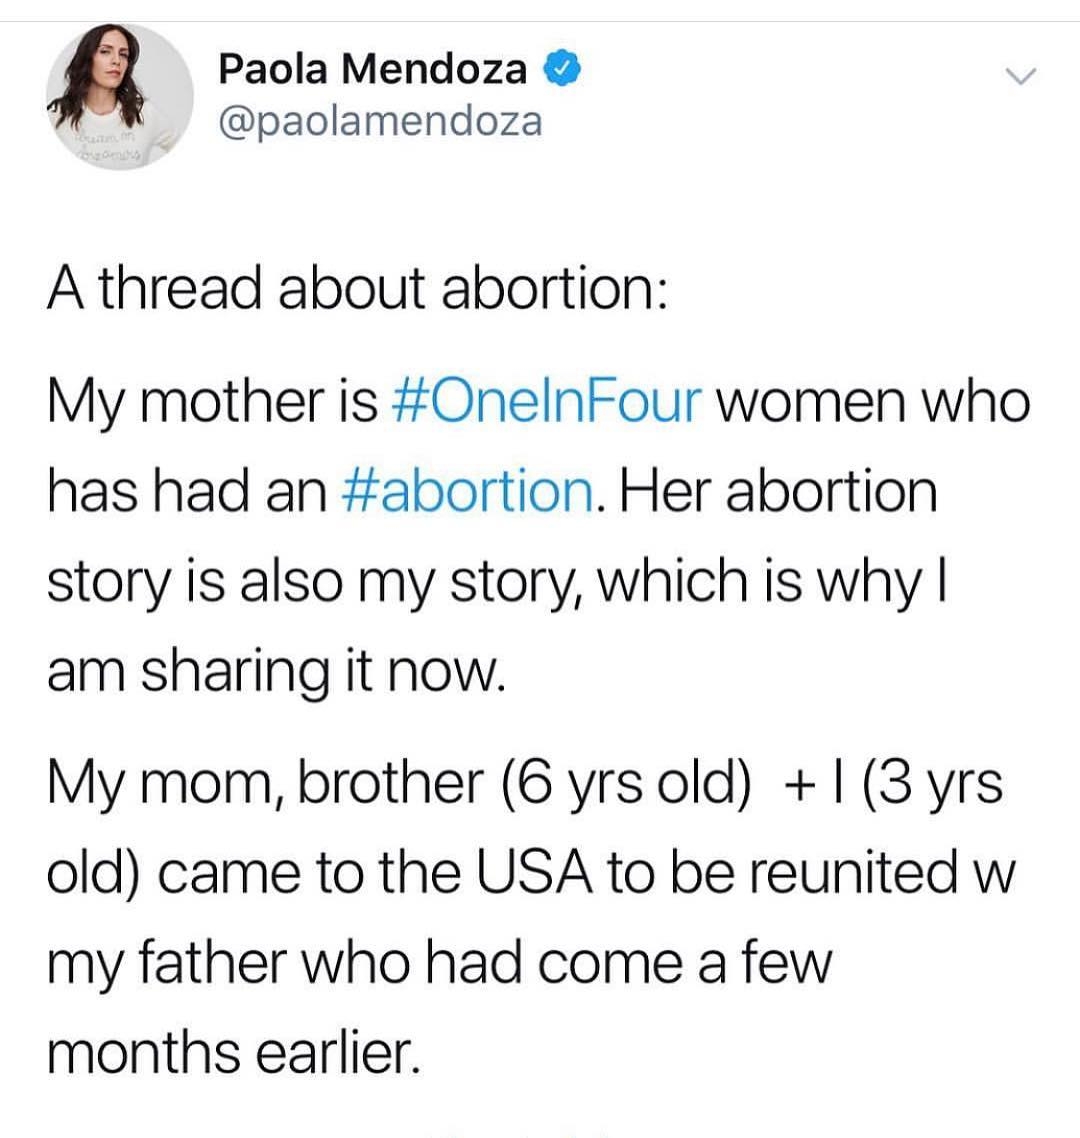Expand the tweet options chevron
Viewport: 1080px width, 1138px height.
click(1021, 75)
